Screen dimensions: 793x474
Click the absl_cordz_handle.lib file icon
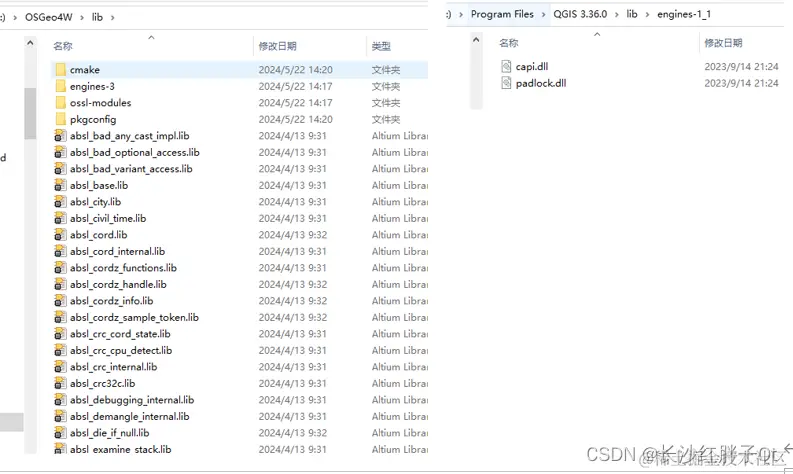60,284
